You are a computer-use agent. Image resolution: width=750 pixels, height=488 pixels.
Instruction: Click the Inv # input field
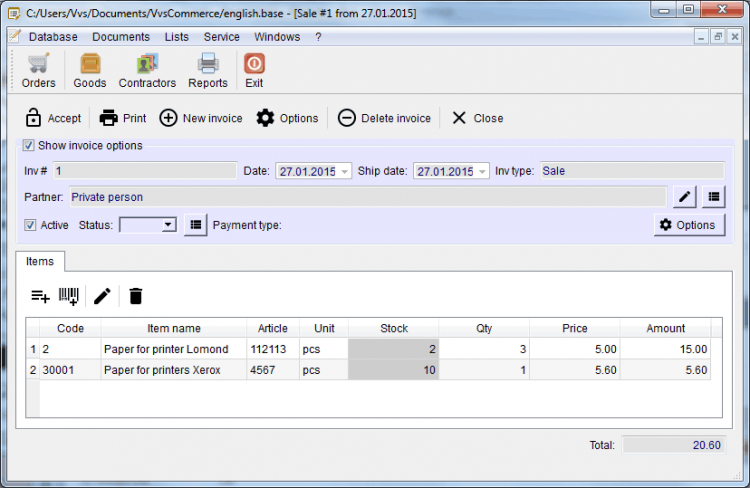[145, 171]
